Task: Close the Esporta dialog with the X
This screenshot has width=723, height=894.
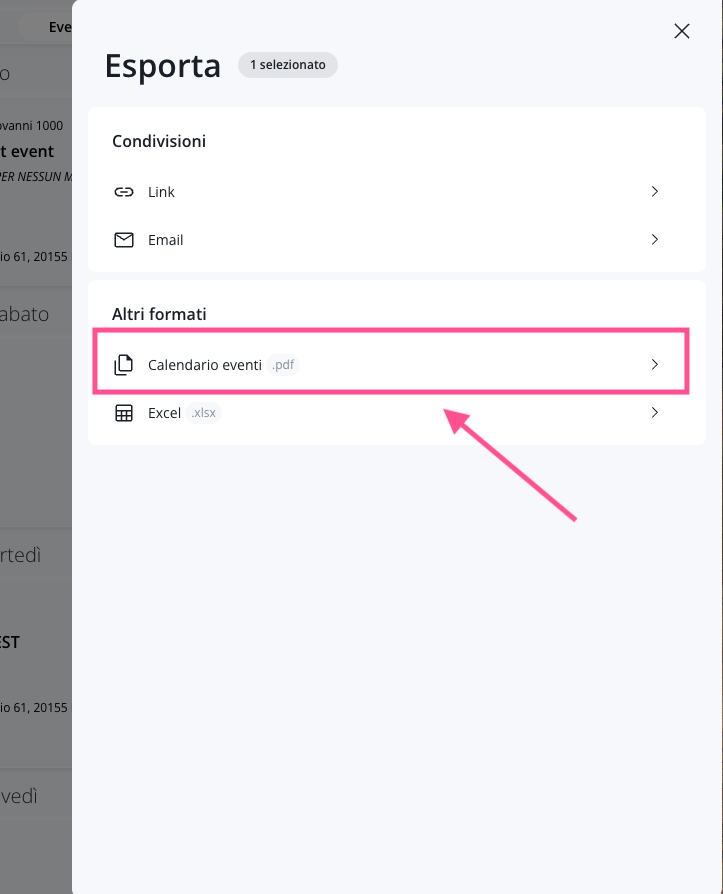Action: [x=682, y=31]
